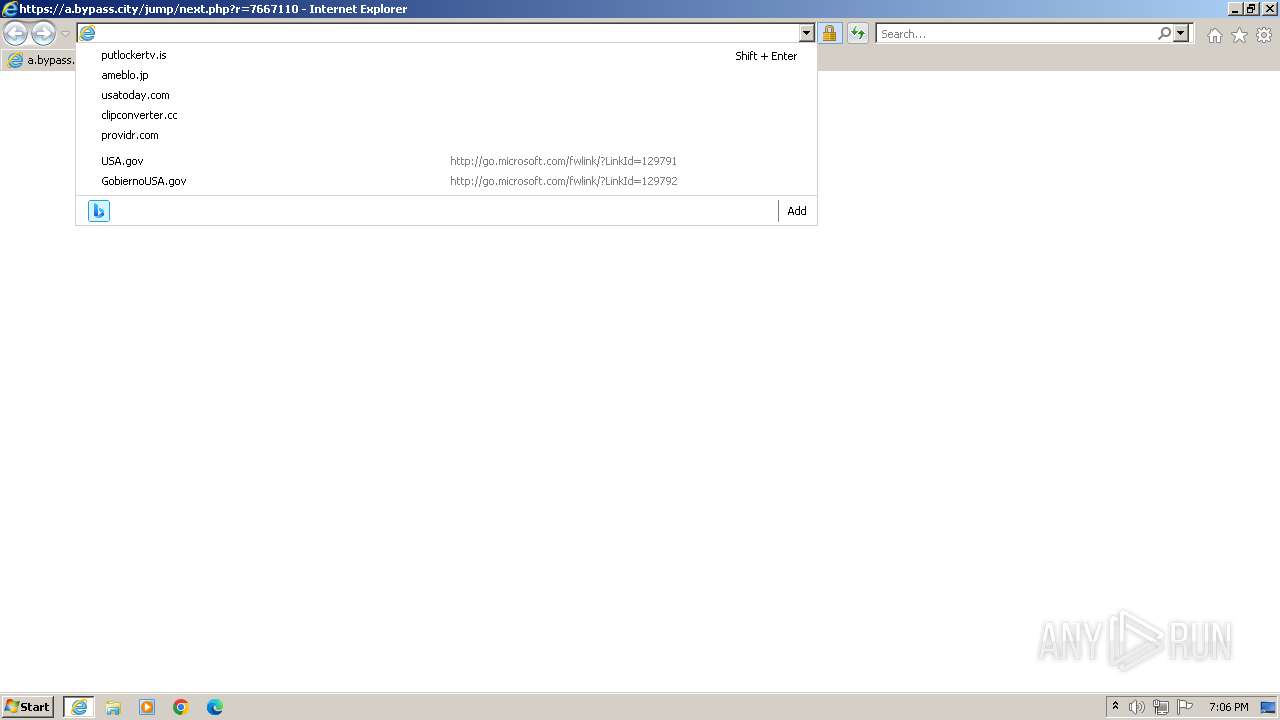Open the Windows Start menu
Image resolution: width=1280 pixels, height=720 pixels.
(x=28, y=706)
